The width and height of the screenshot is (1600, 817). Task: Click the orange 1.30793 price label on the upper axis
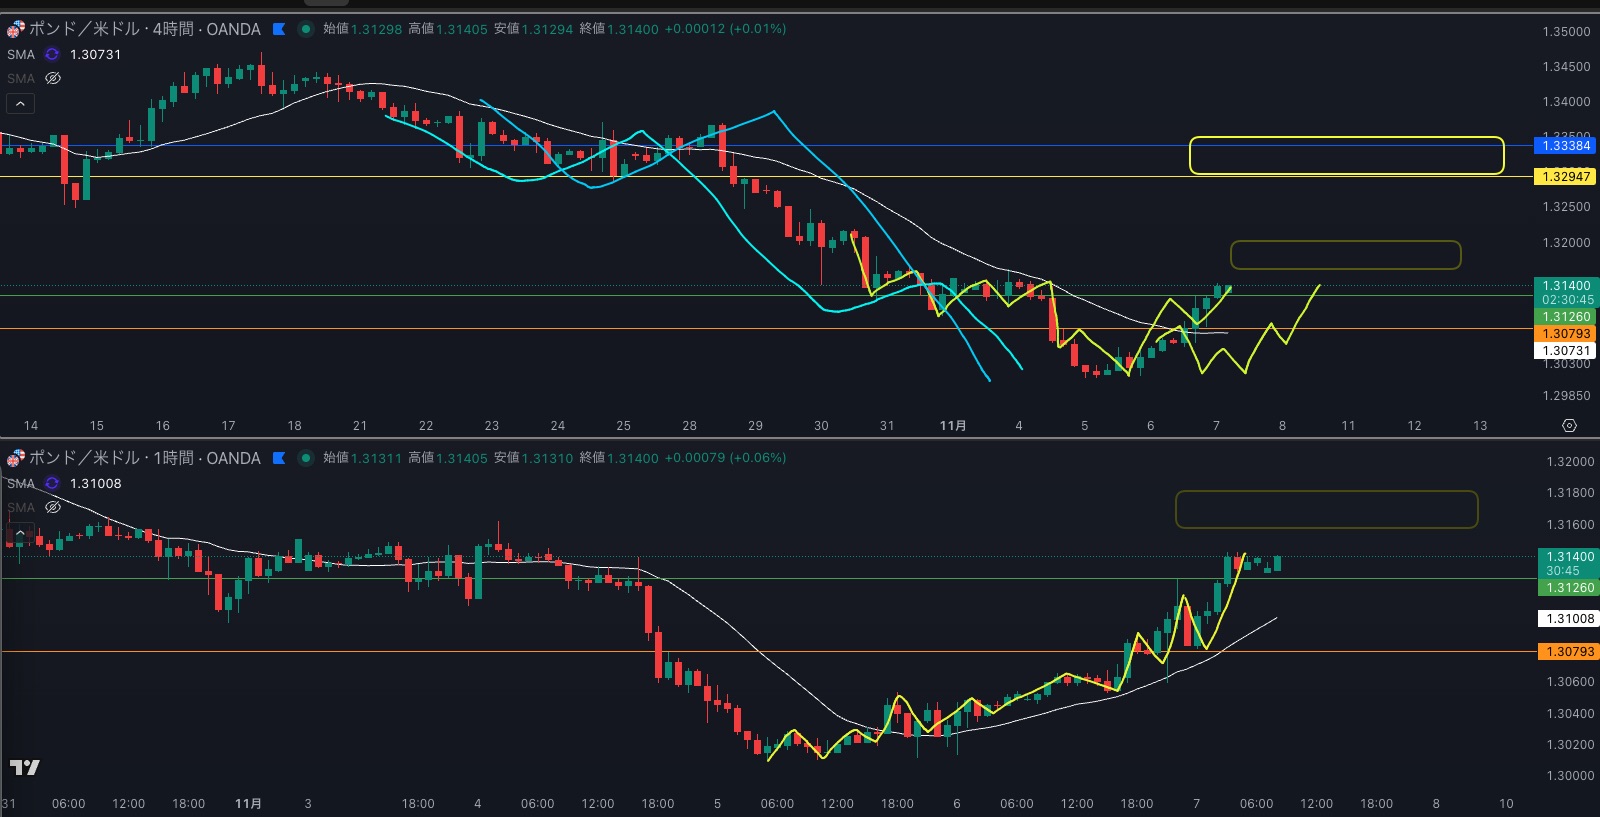(1565, 334)
